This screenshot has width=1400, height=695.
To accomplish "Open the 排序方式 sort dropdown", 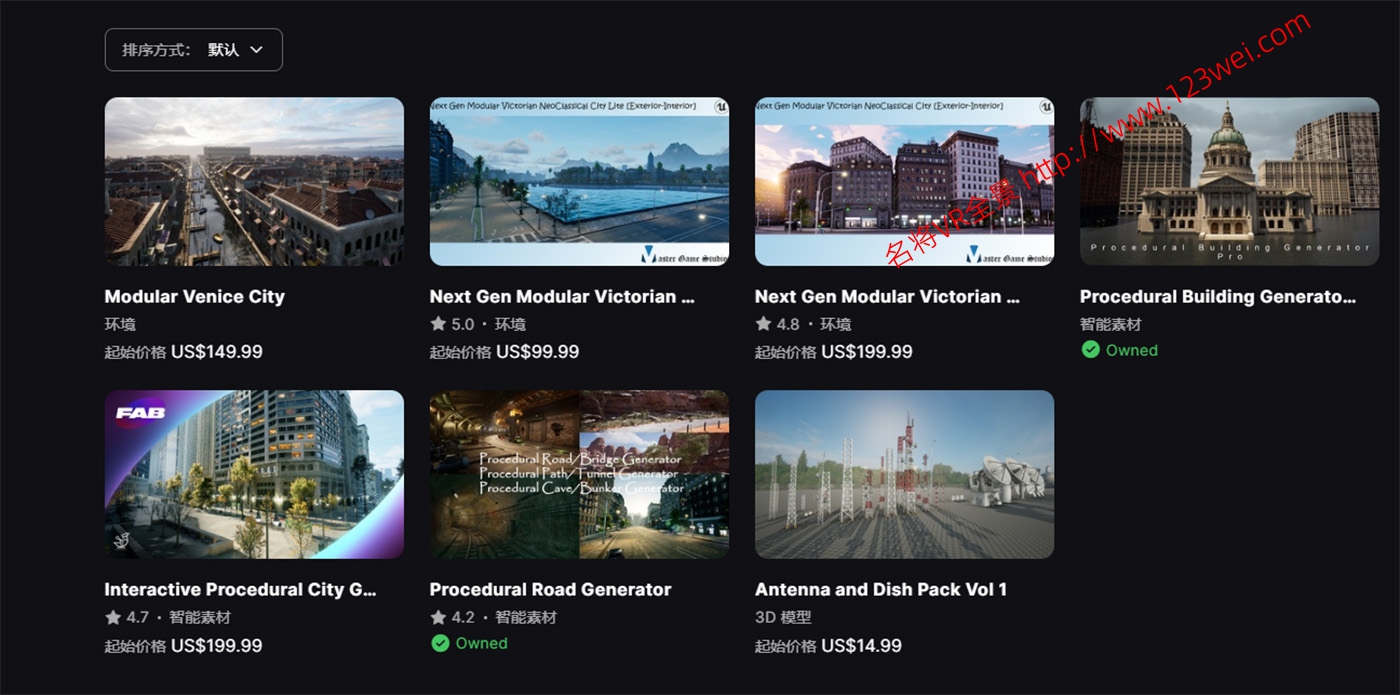I will (x=193, y=50).
